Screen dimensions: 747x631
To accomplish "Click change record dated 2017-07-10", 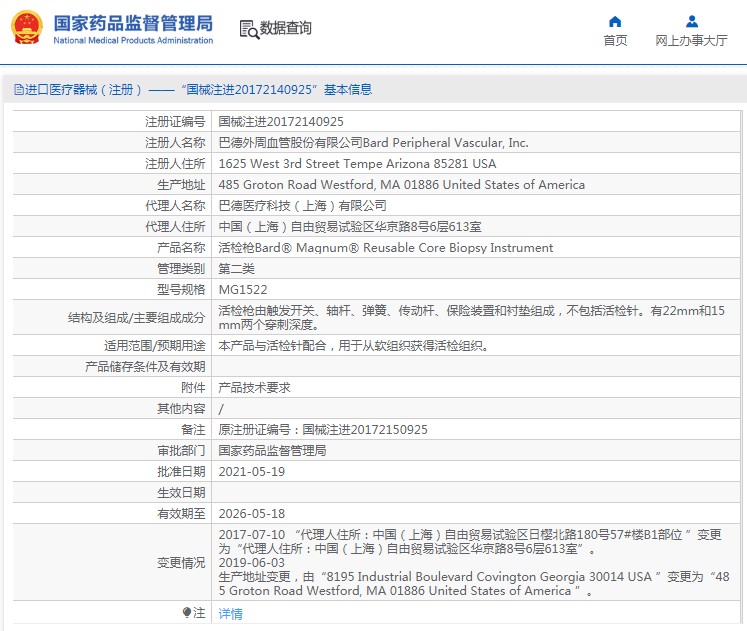I will pos(470,542).
